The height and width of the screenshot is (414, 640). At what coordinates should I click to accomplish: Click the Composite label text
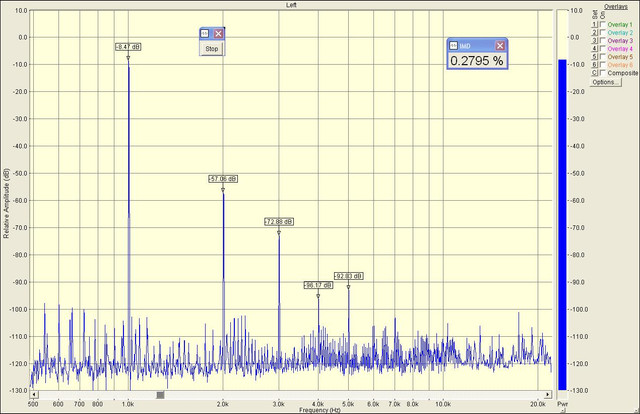622,73
